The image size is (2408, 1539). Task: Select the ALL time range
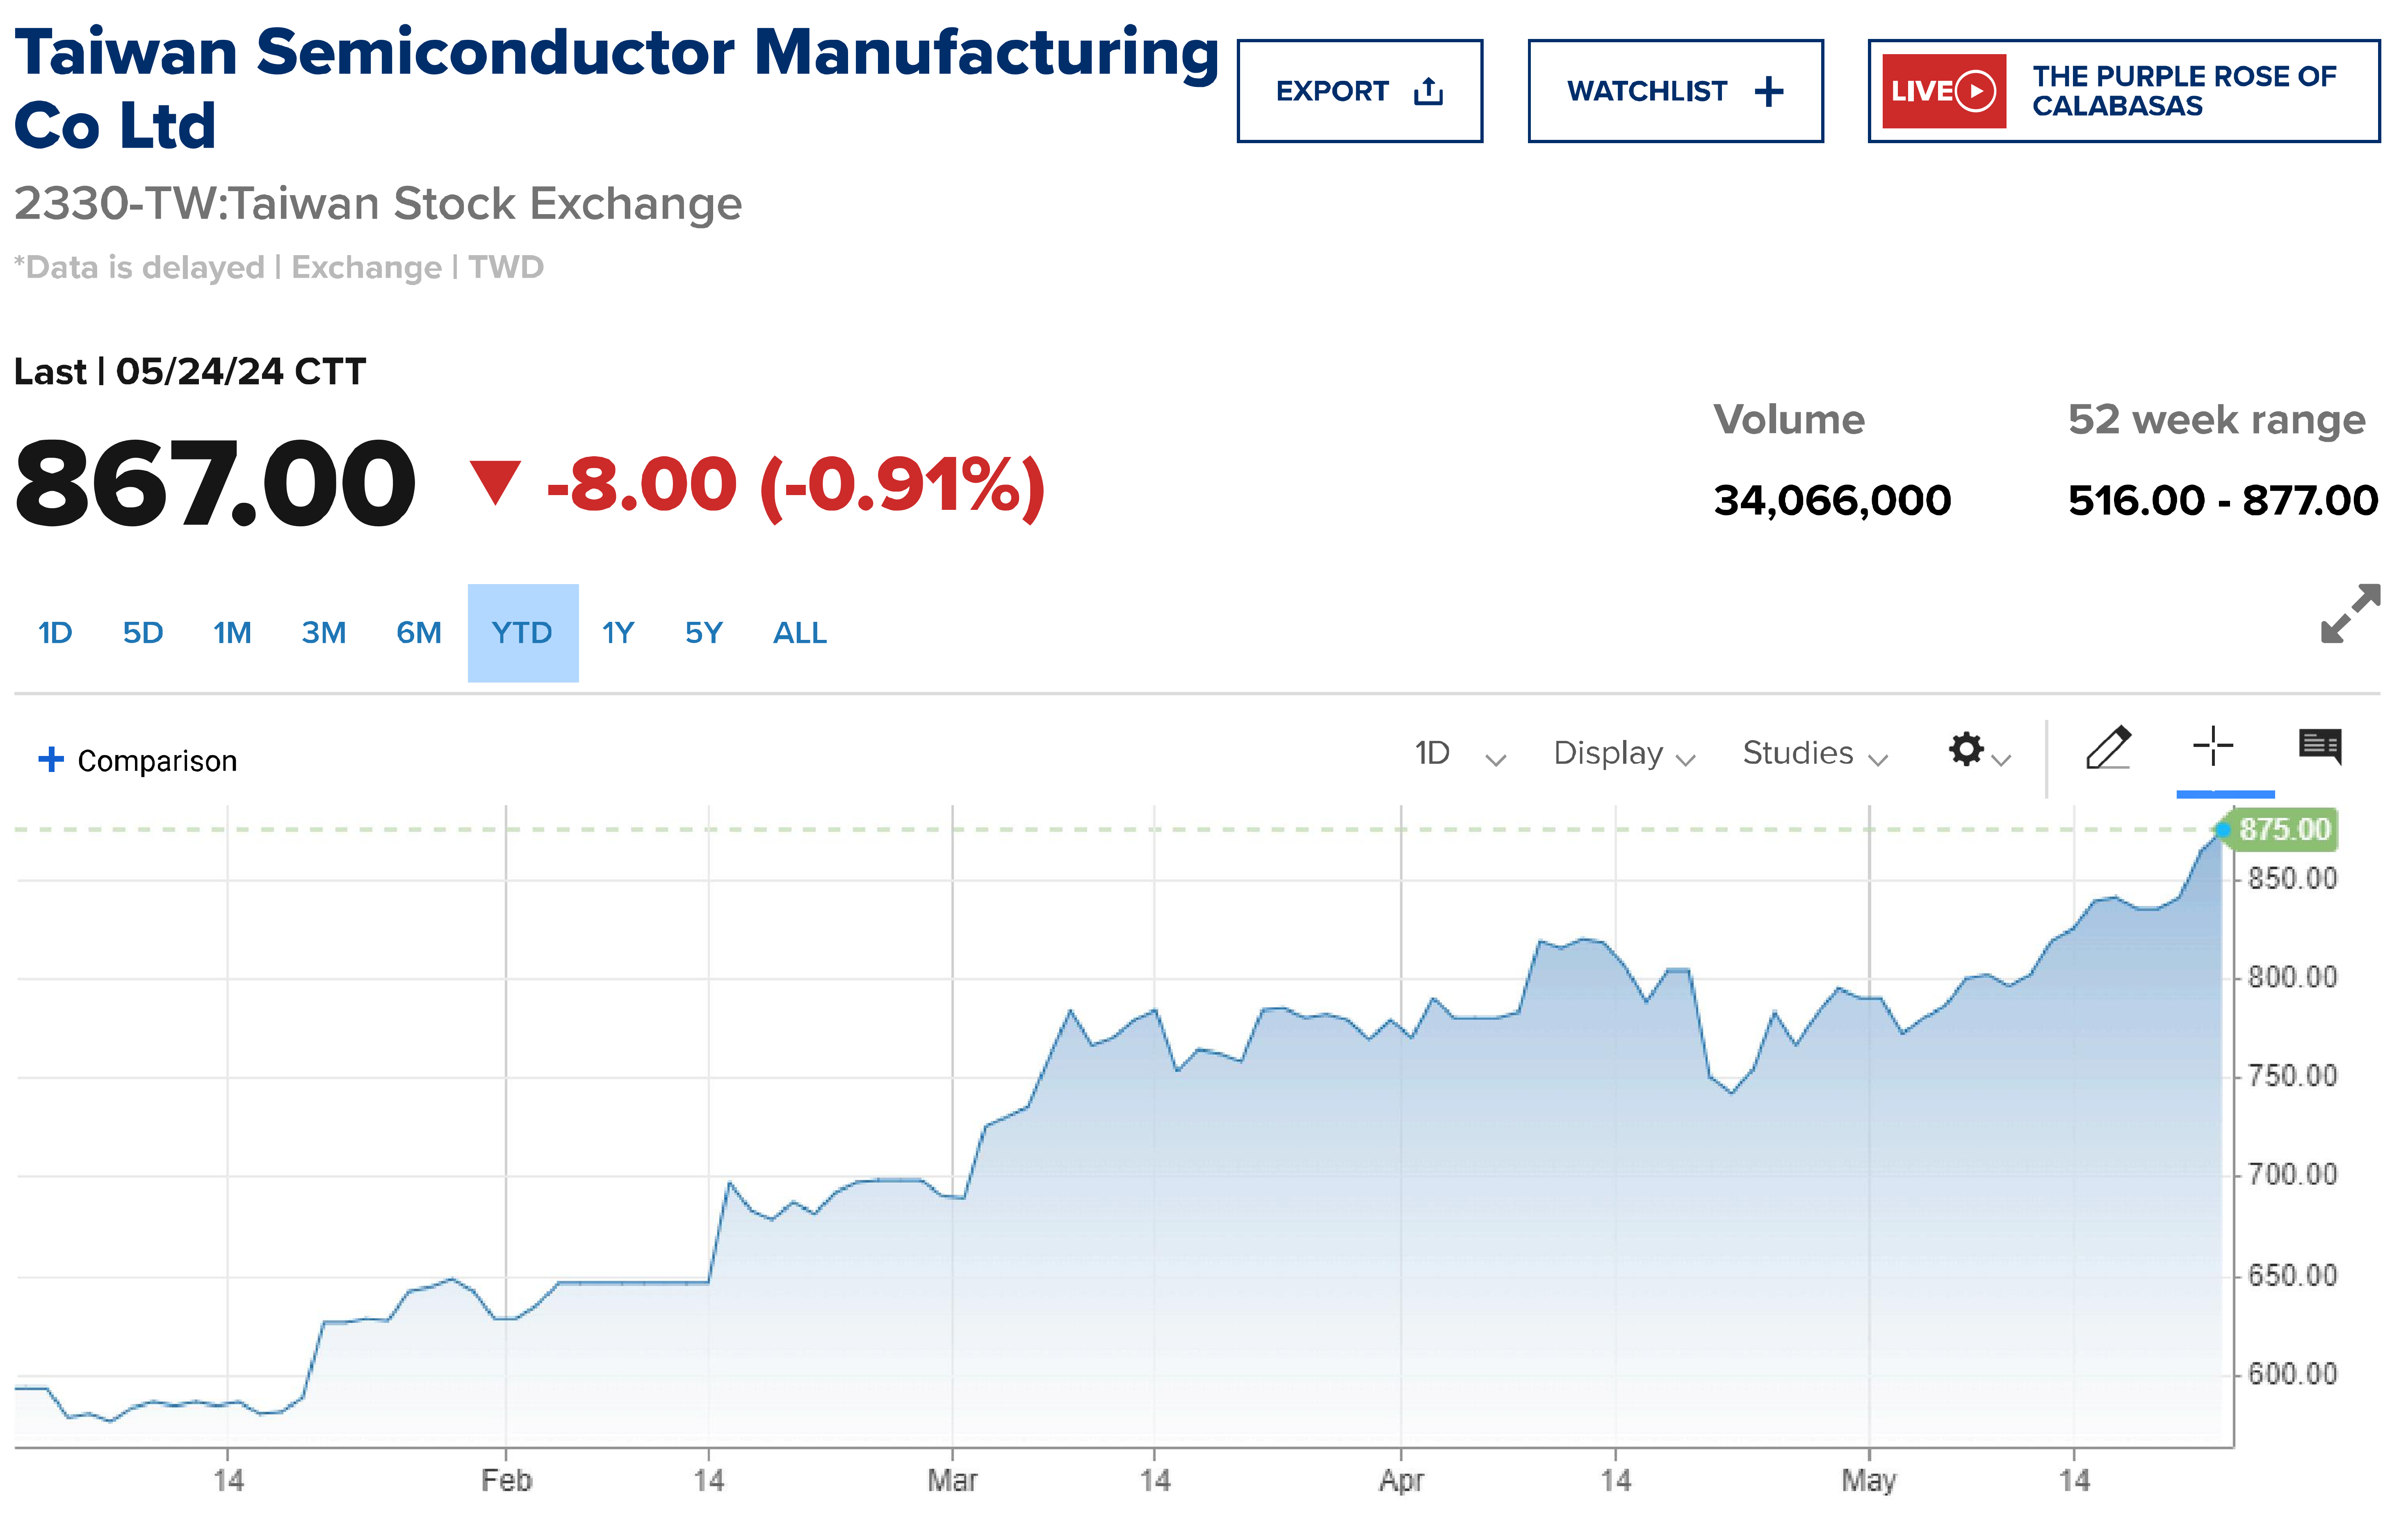(799, 633)
